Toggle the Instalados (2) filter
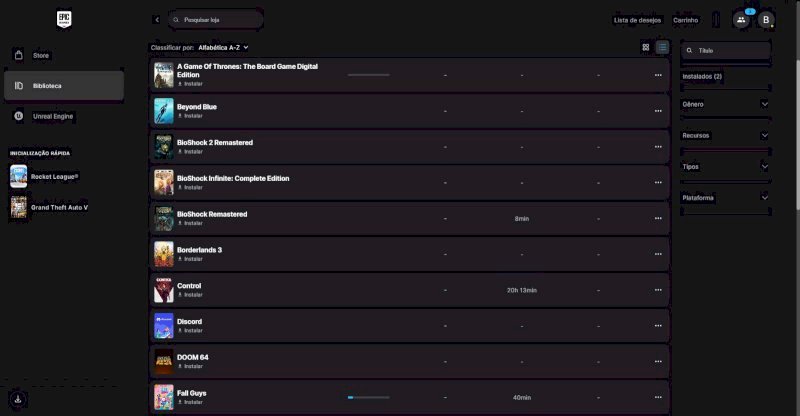The image size is (800, 416). (x=702, y=76)
